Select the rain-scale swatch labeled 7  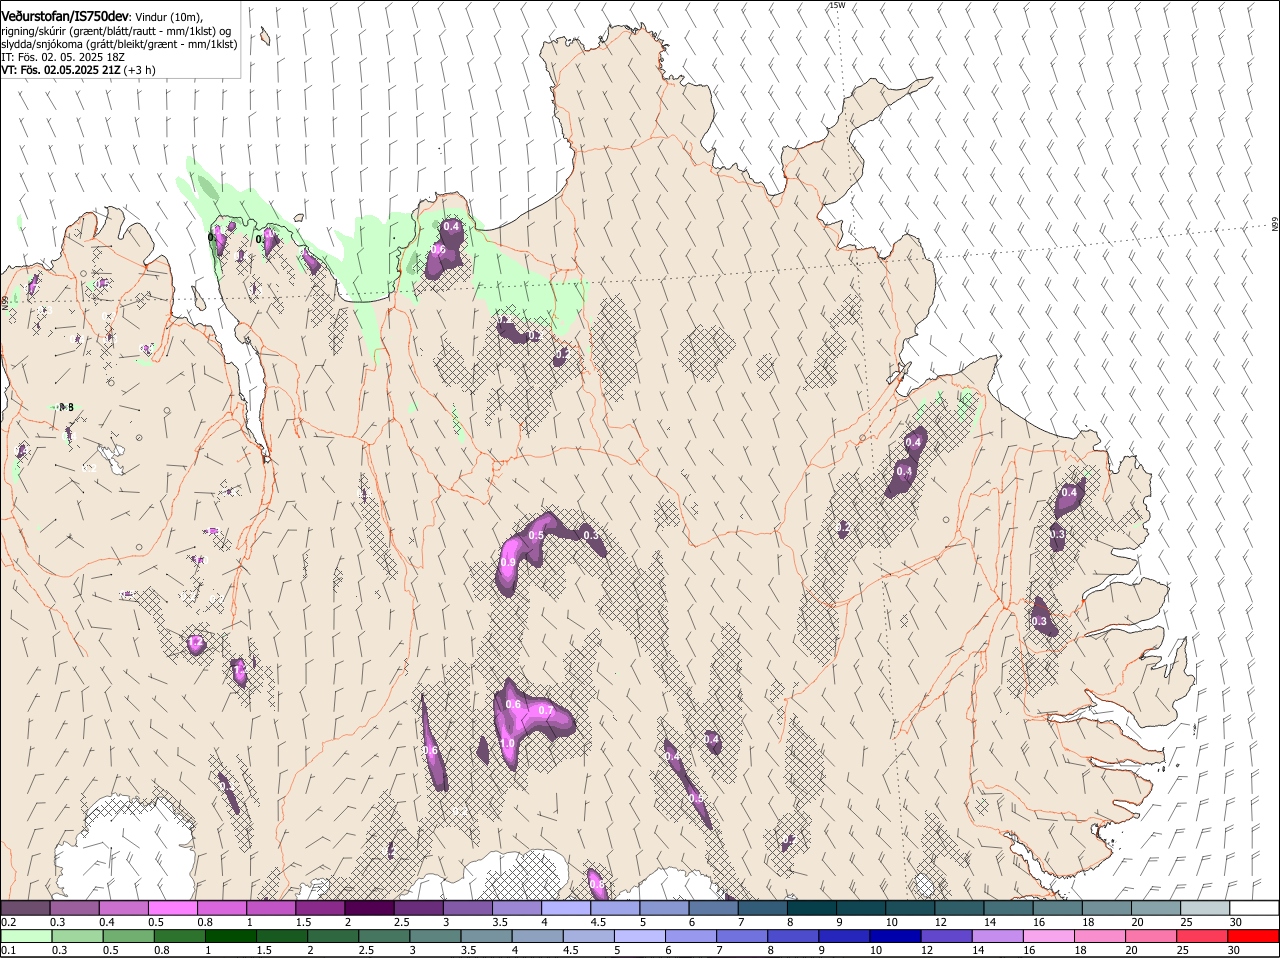coord(743,936)
